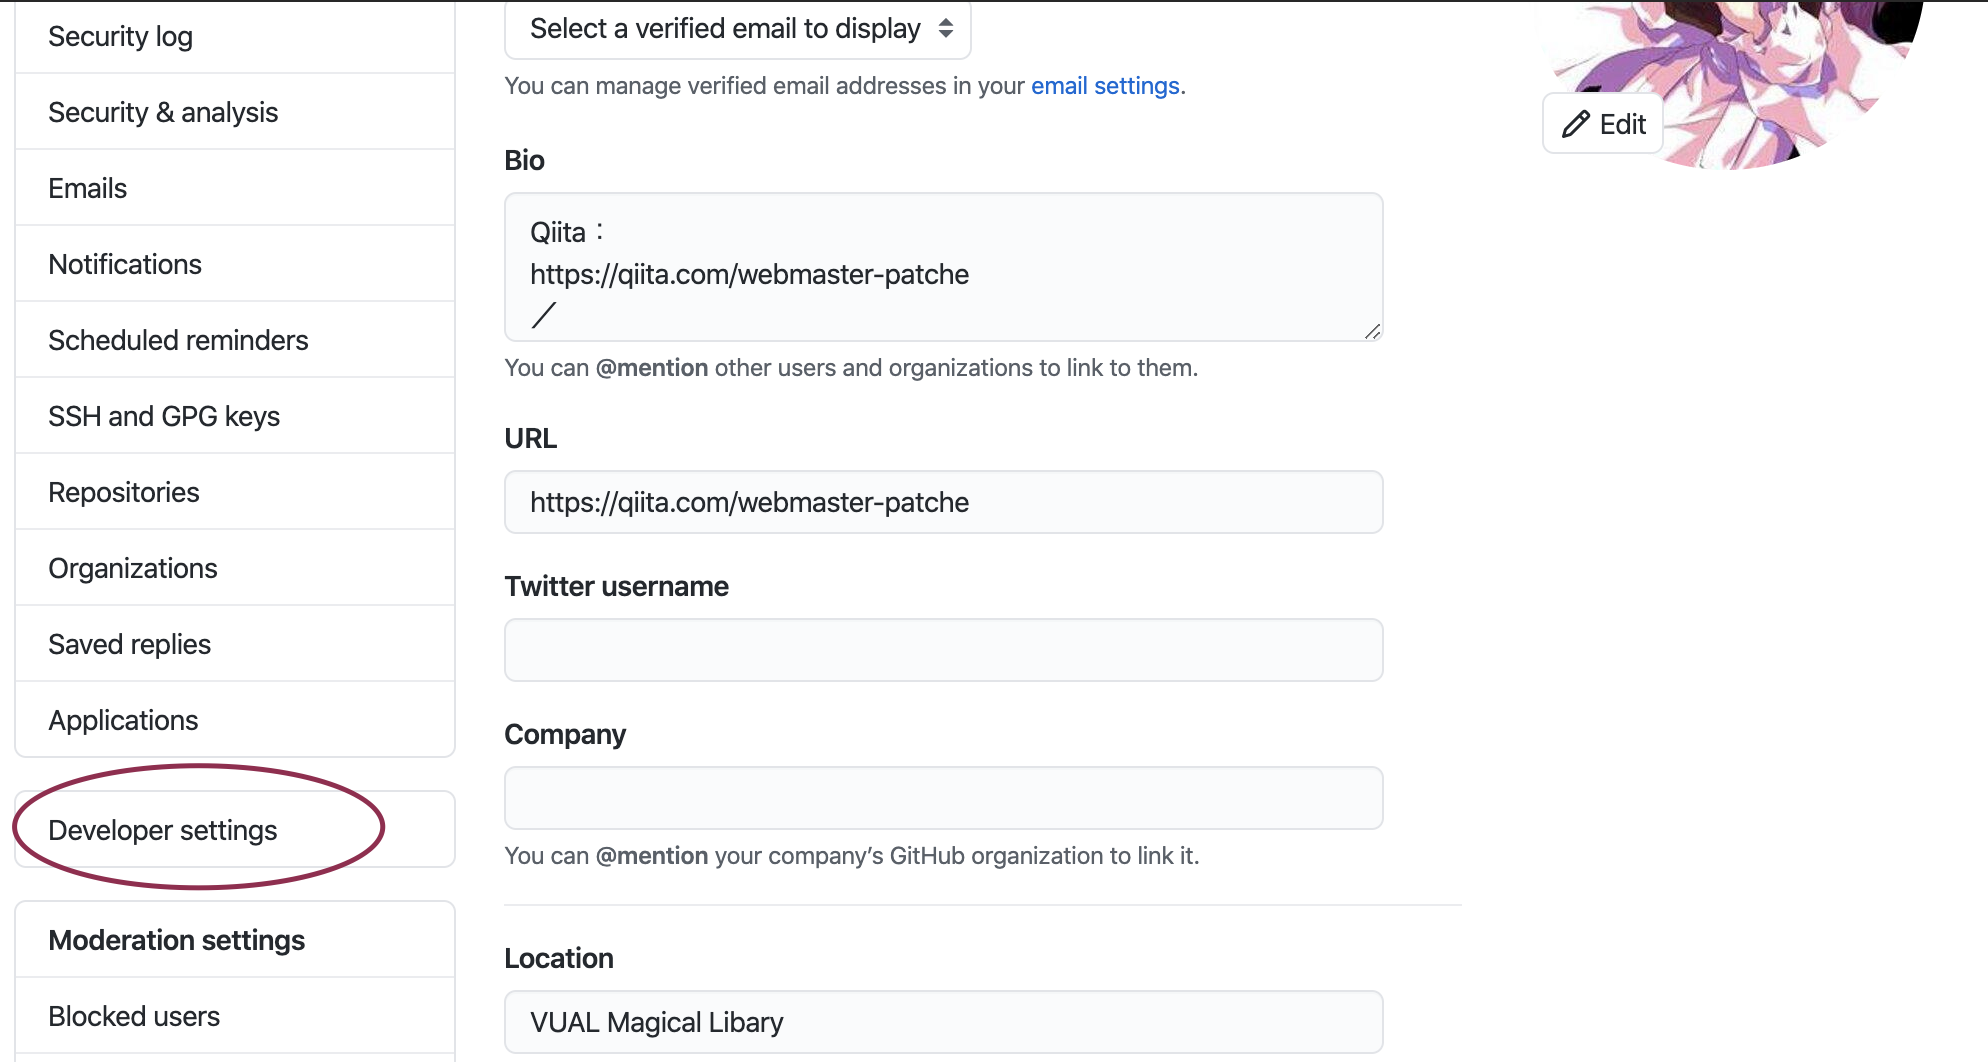The height and width of the screenshot is (1062, 1988).
Task: Go to Organizations in sidebar
Action: pos(133,569)
